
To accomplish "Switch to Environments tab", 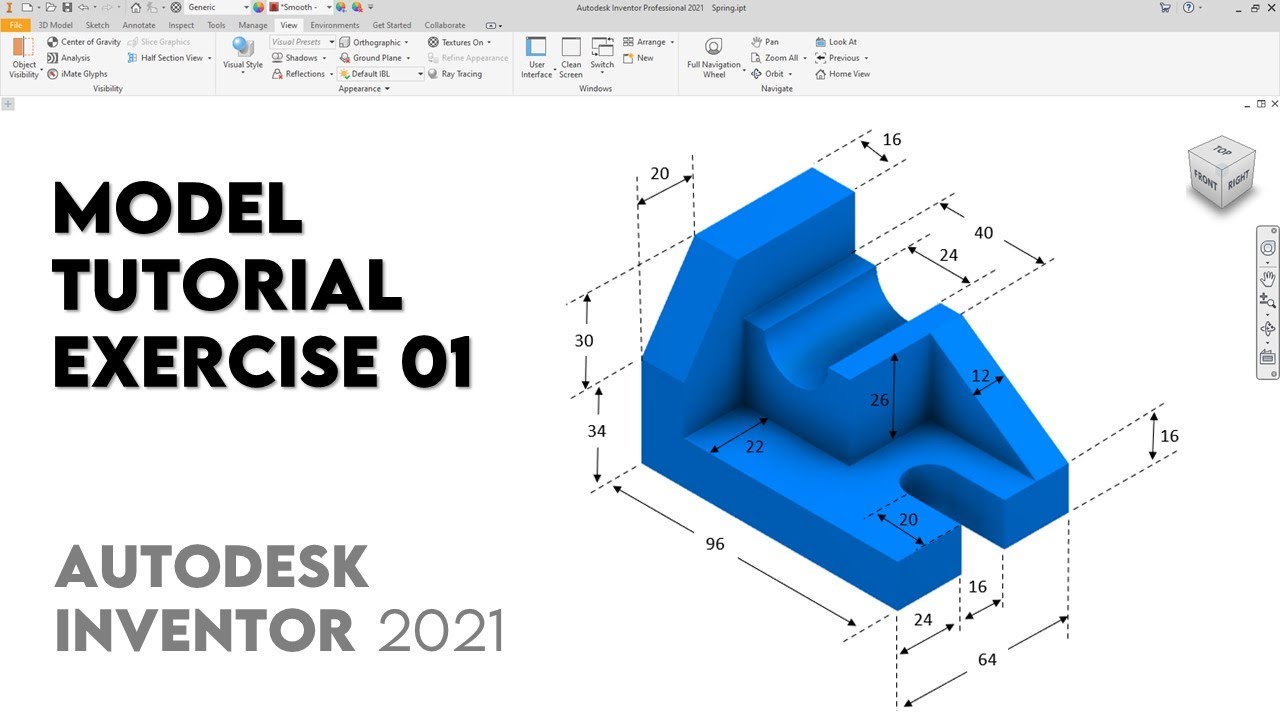I will click(335, 25).
